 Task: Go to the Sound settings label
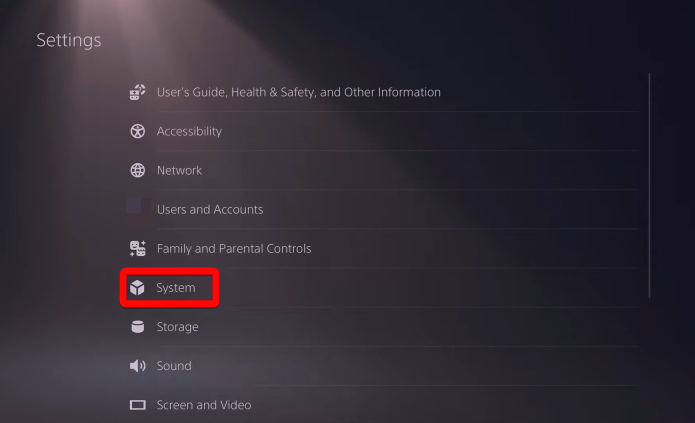pyautogui.click(x=174, y=366)
